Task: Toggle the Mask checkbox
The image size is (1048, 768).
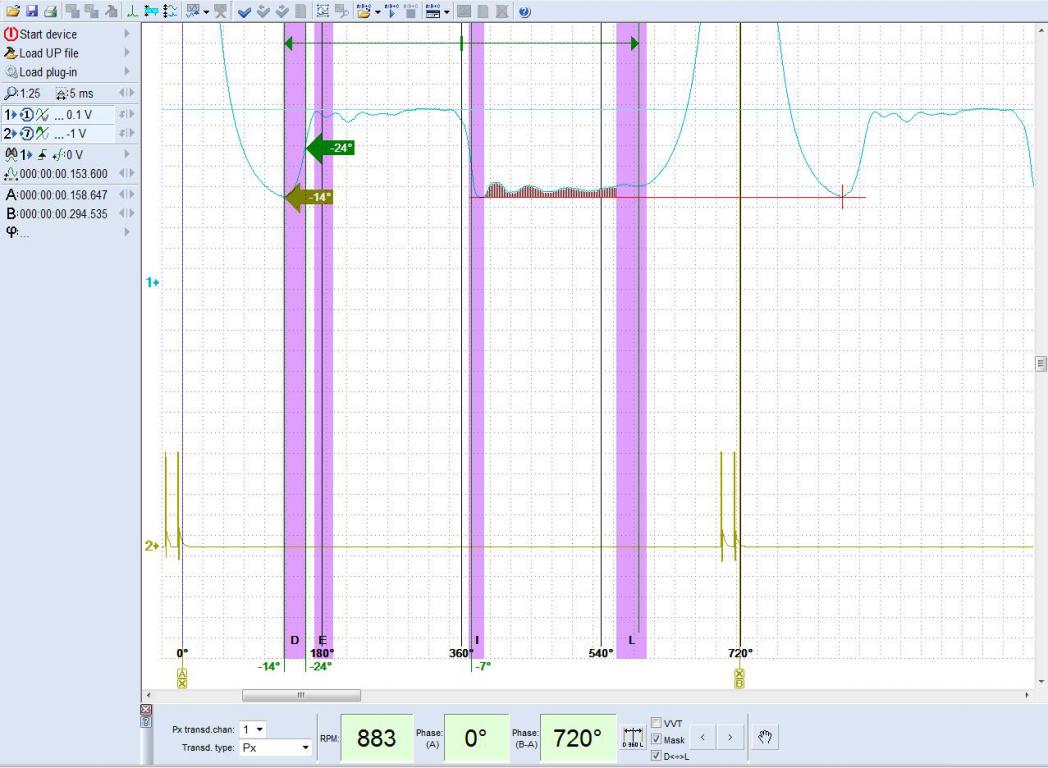Action: pos(656,739)
